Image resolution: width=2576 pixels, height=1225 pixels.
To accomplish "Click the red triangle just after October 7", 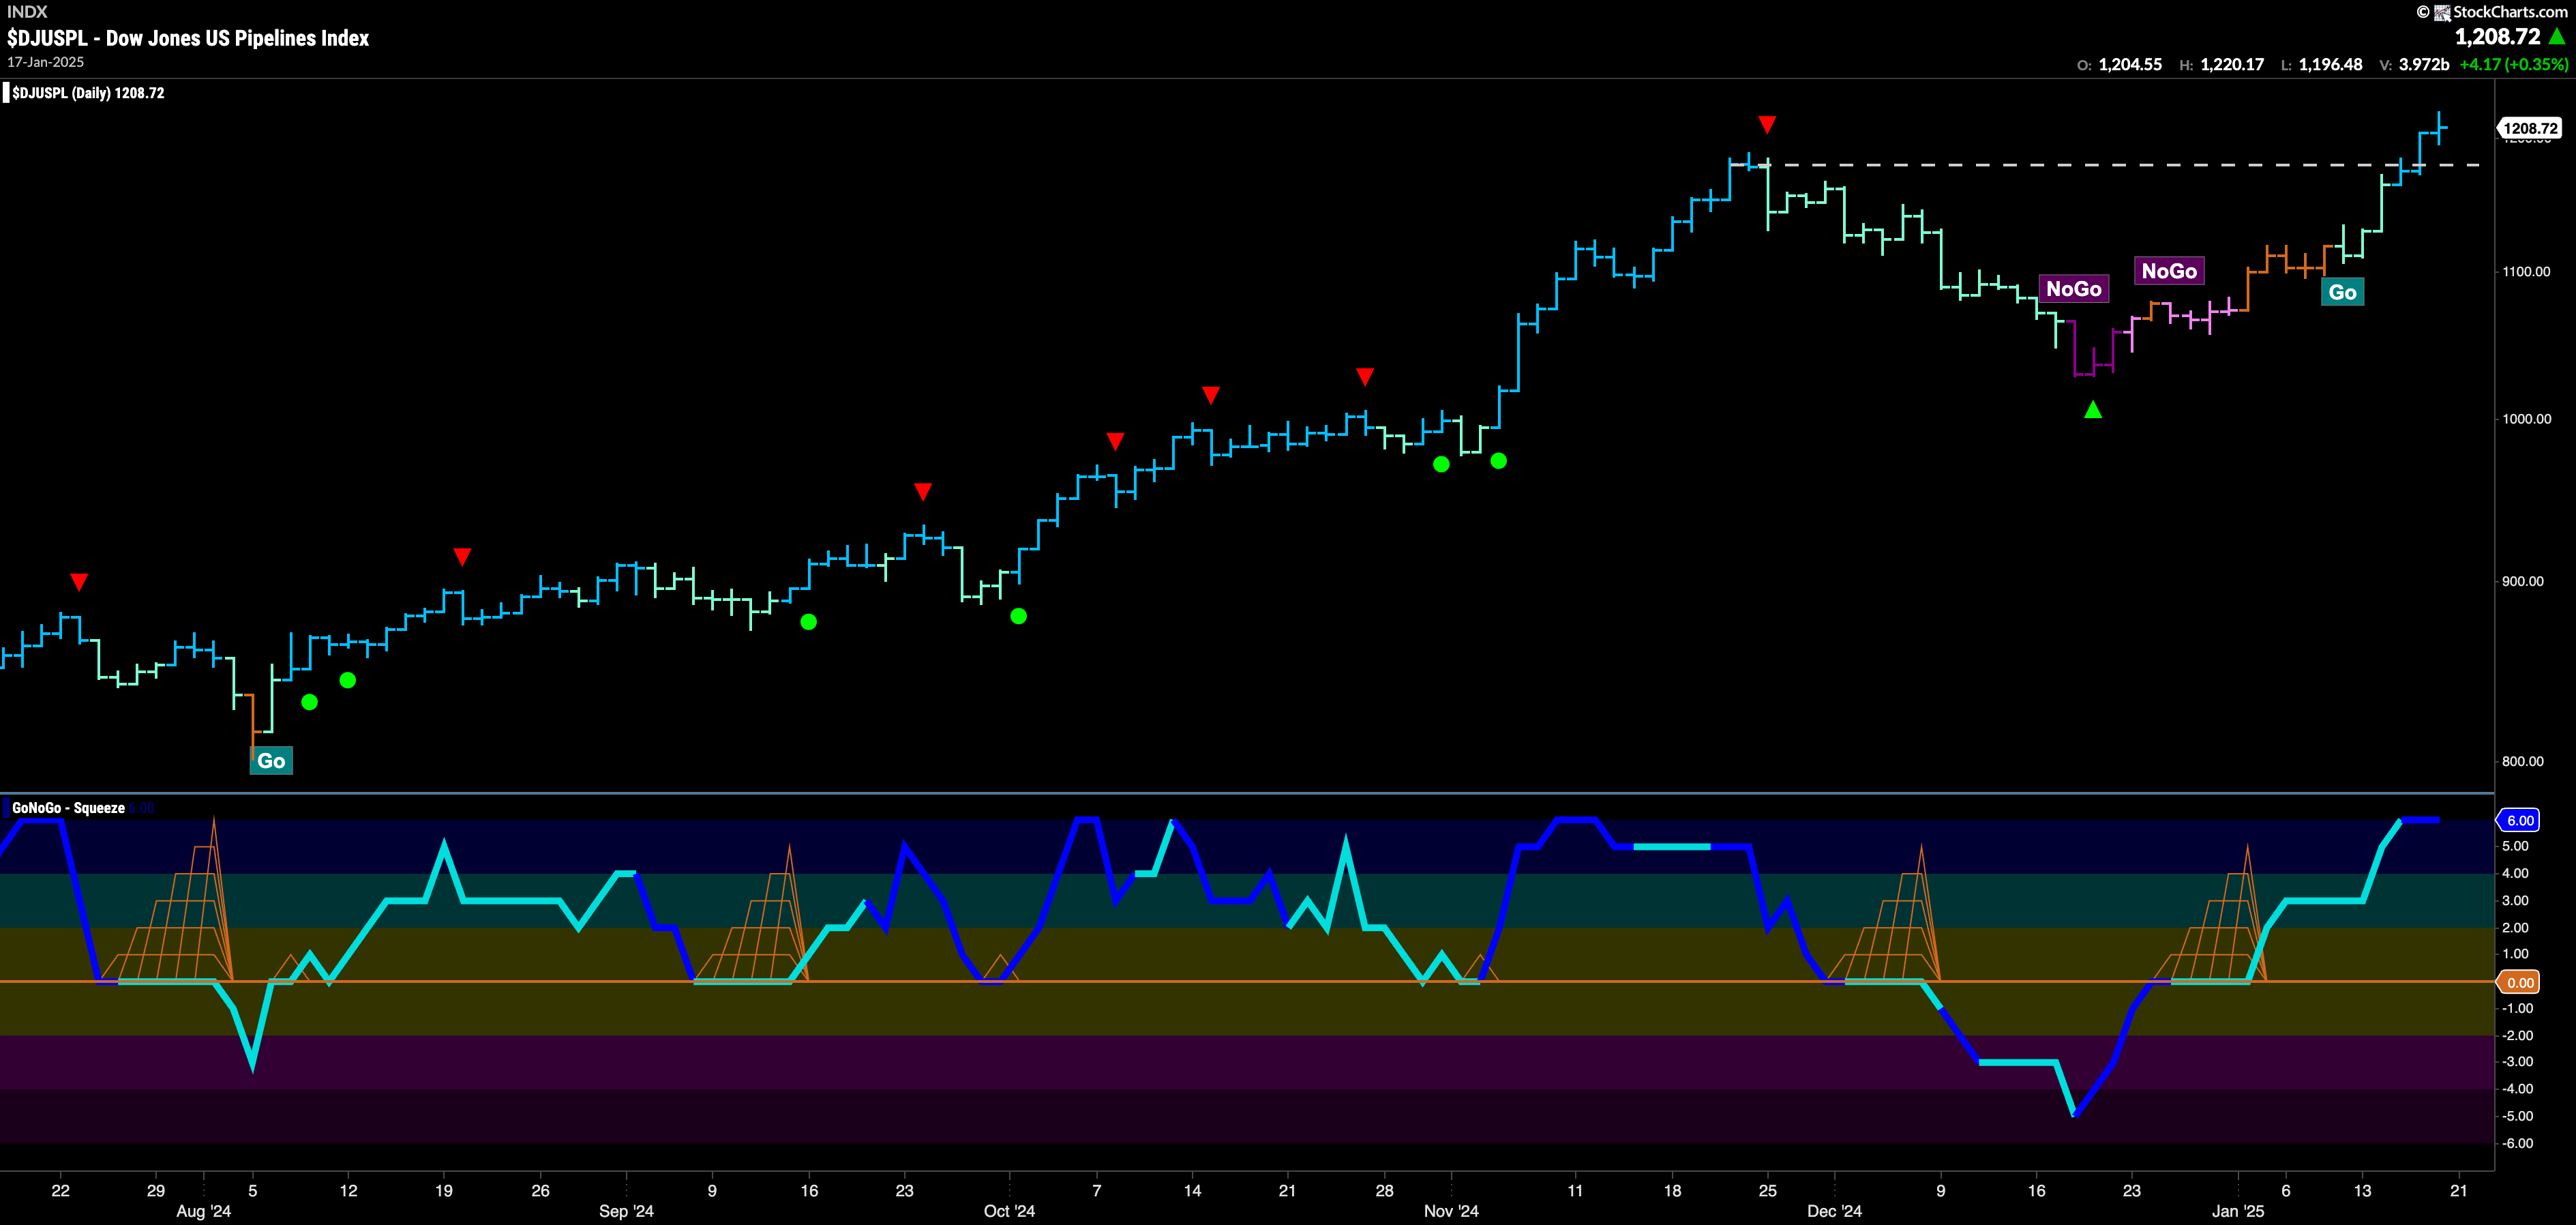I will (1115, 441).
